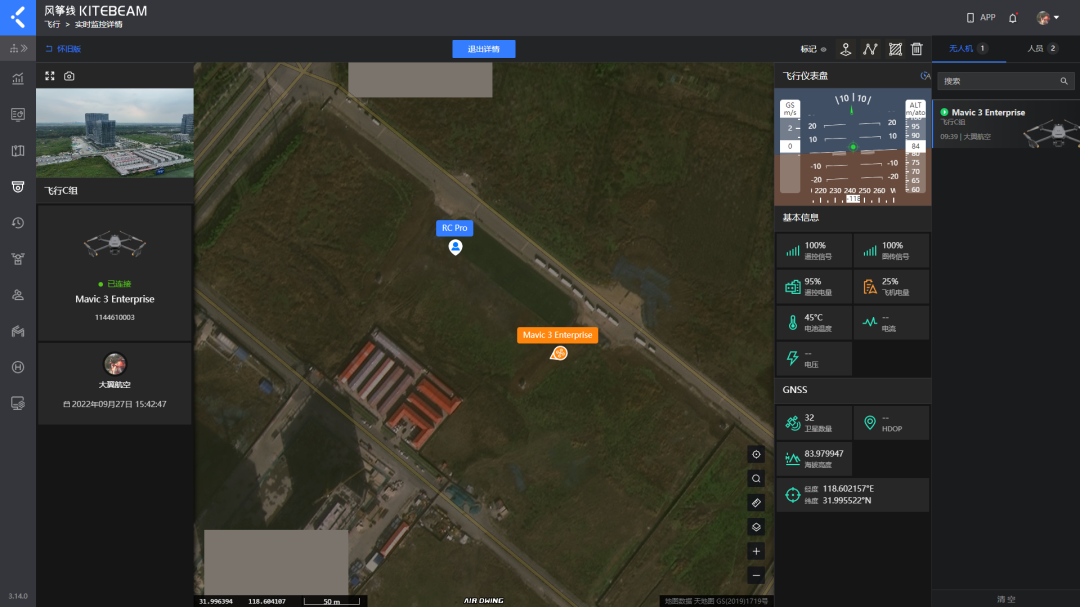Open the statistics chart sidebar icon

[x=18, y=79]
